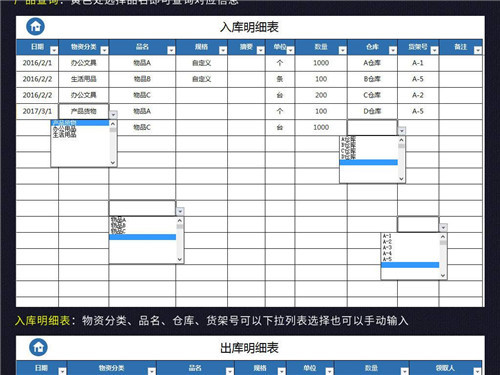Pick 物品A from the product name list

(x=118, y=220)
